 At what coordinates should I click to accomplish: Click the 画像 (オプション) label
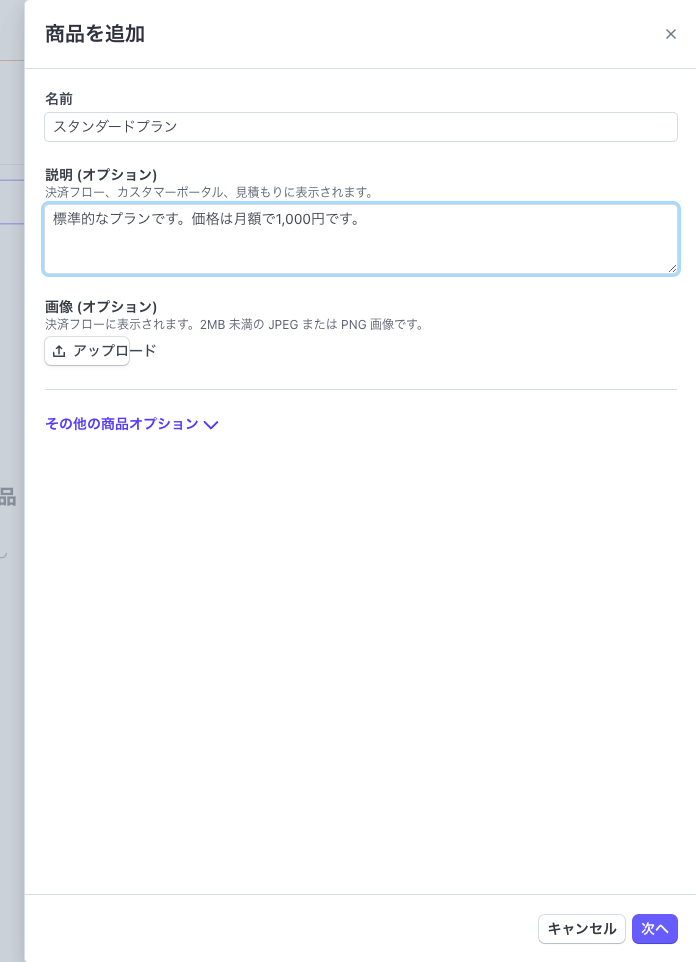point(101,307)
